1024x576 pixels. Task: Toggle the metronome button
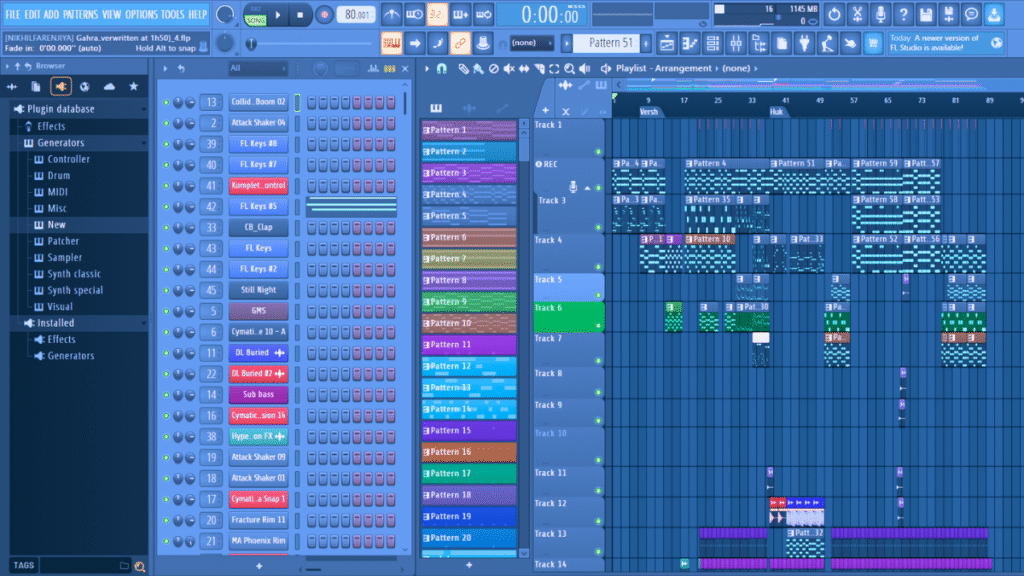pyautogui.click(x=391, y=14)
